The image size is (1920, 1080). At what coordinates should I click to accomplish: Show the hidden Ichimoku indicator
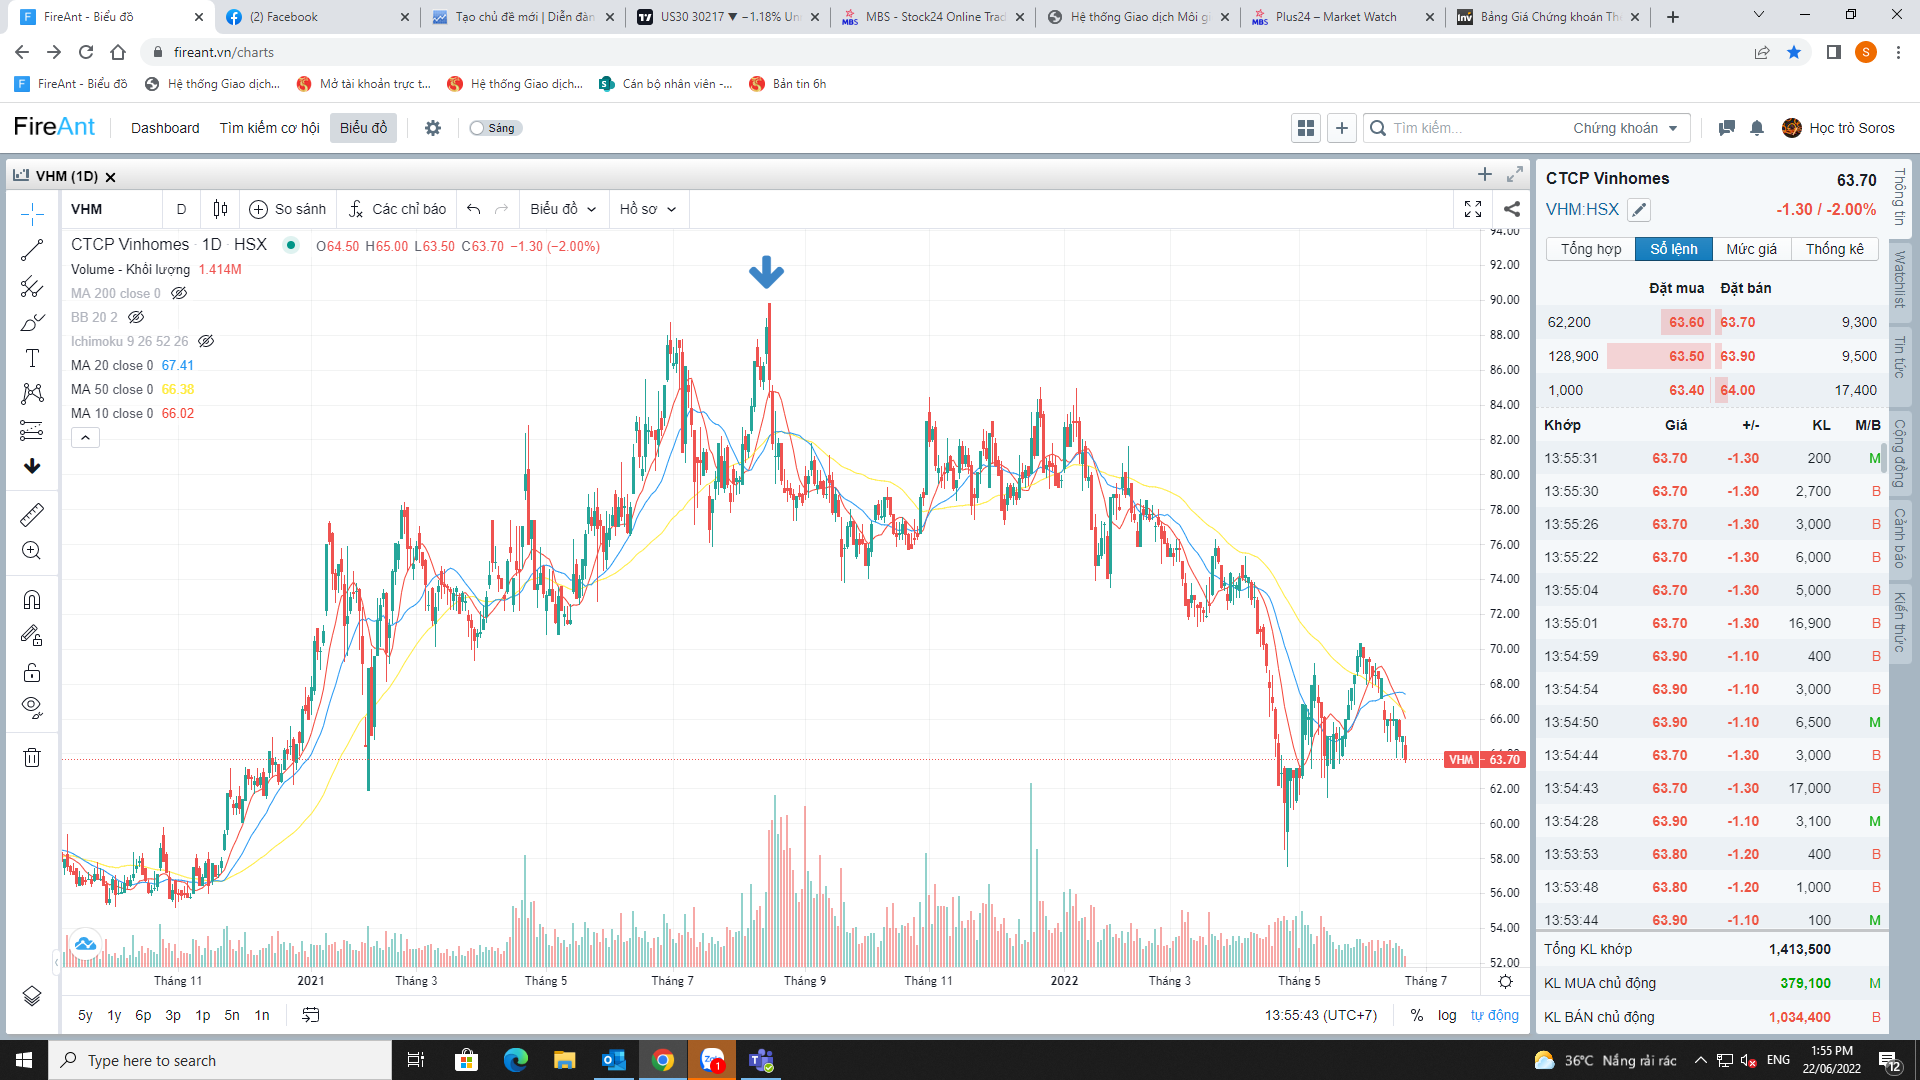click(206, 341)
